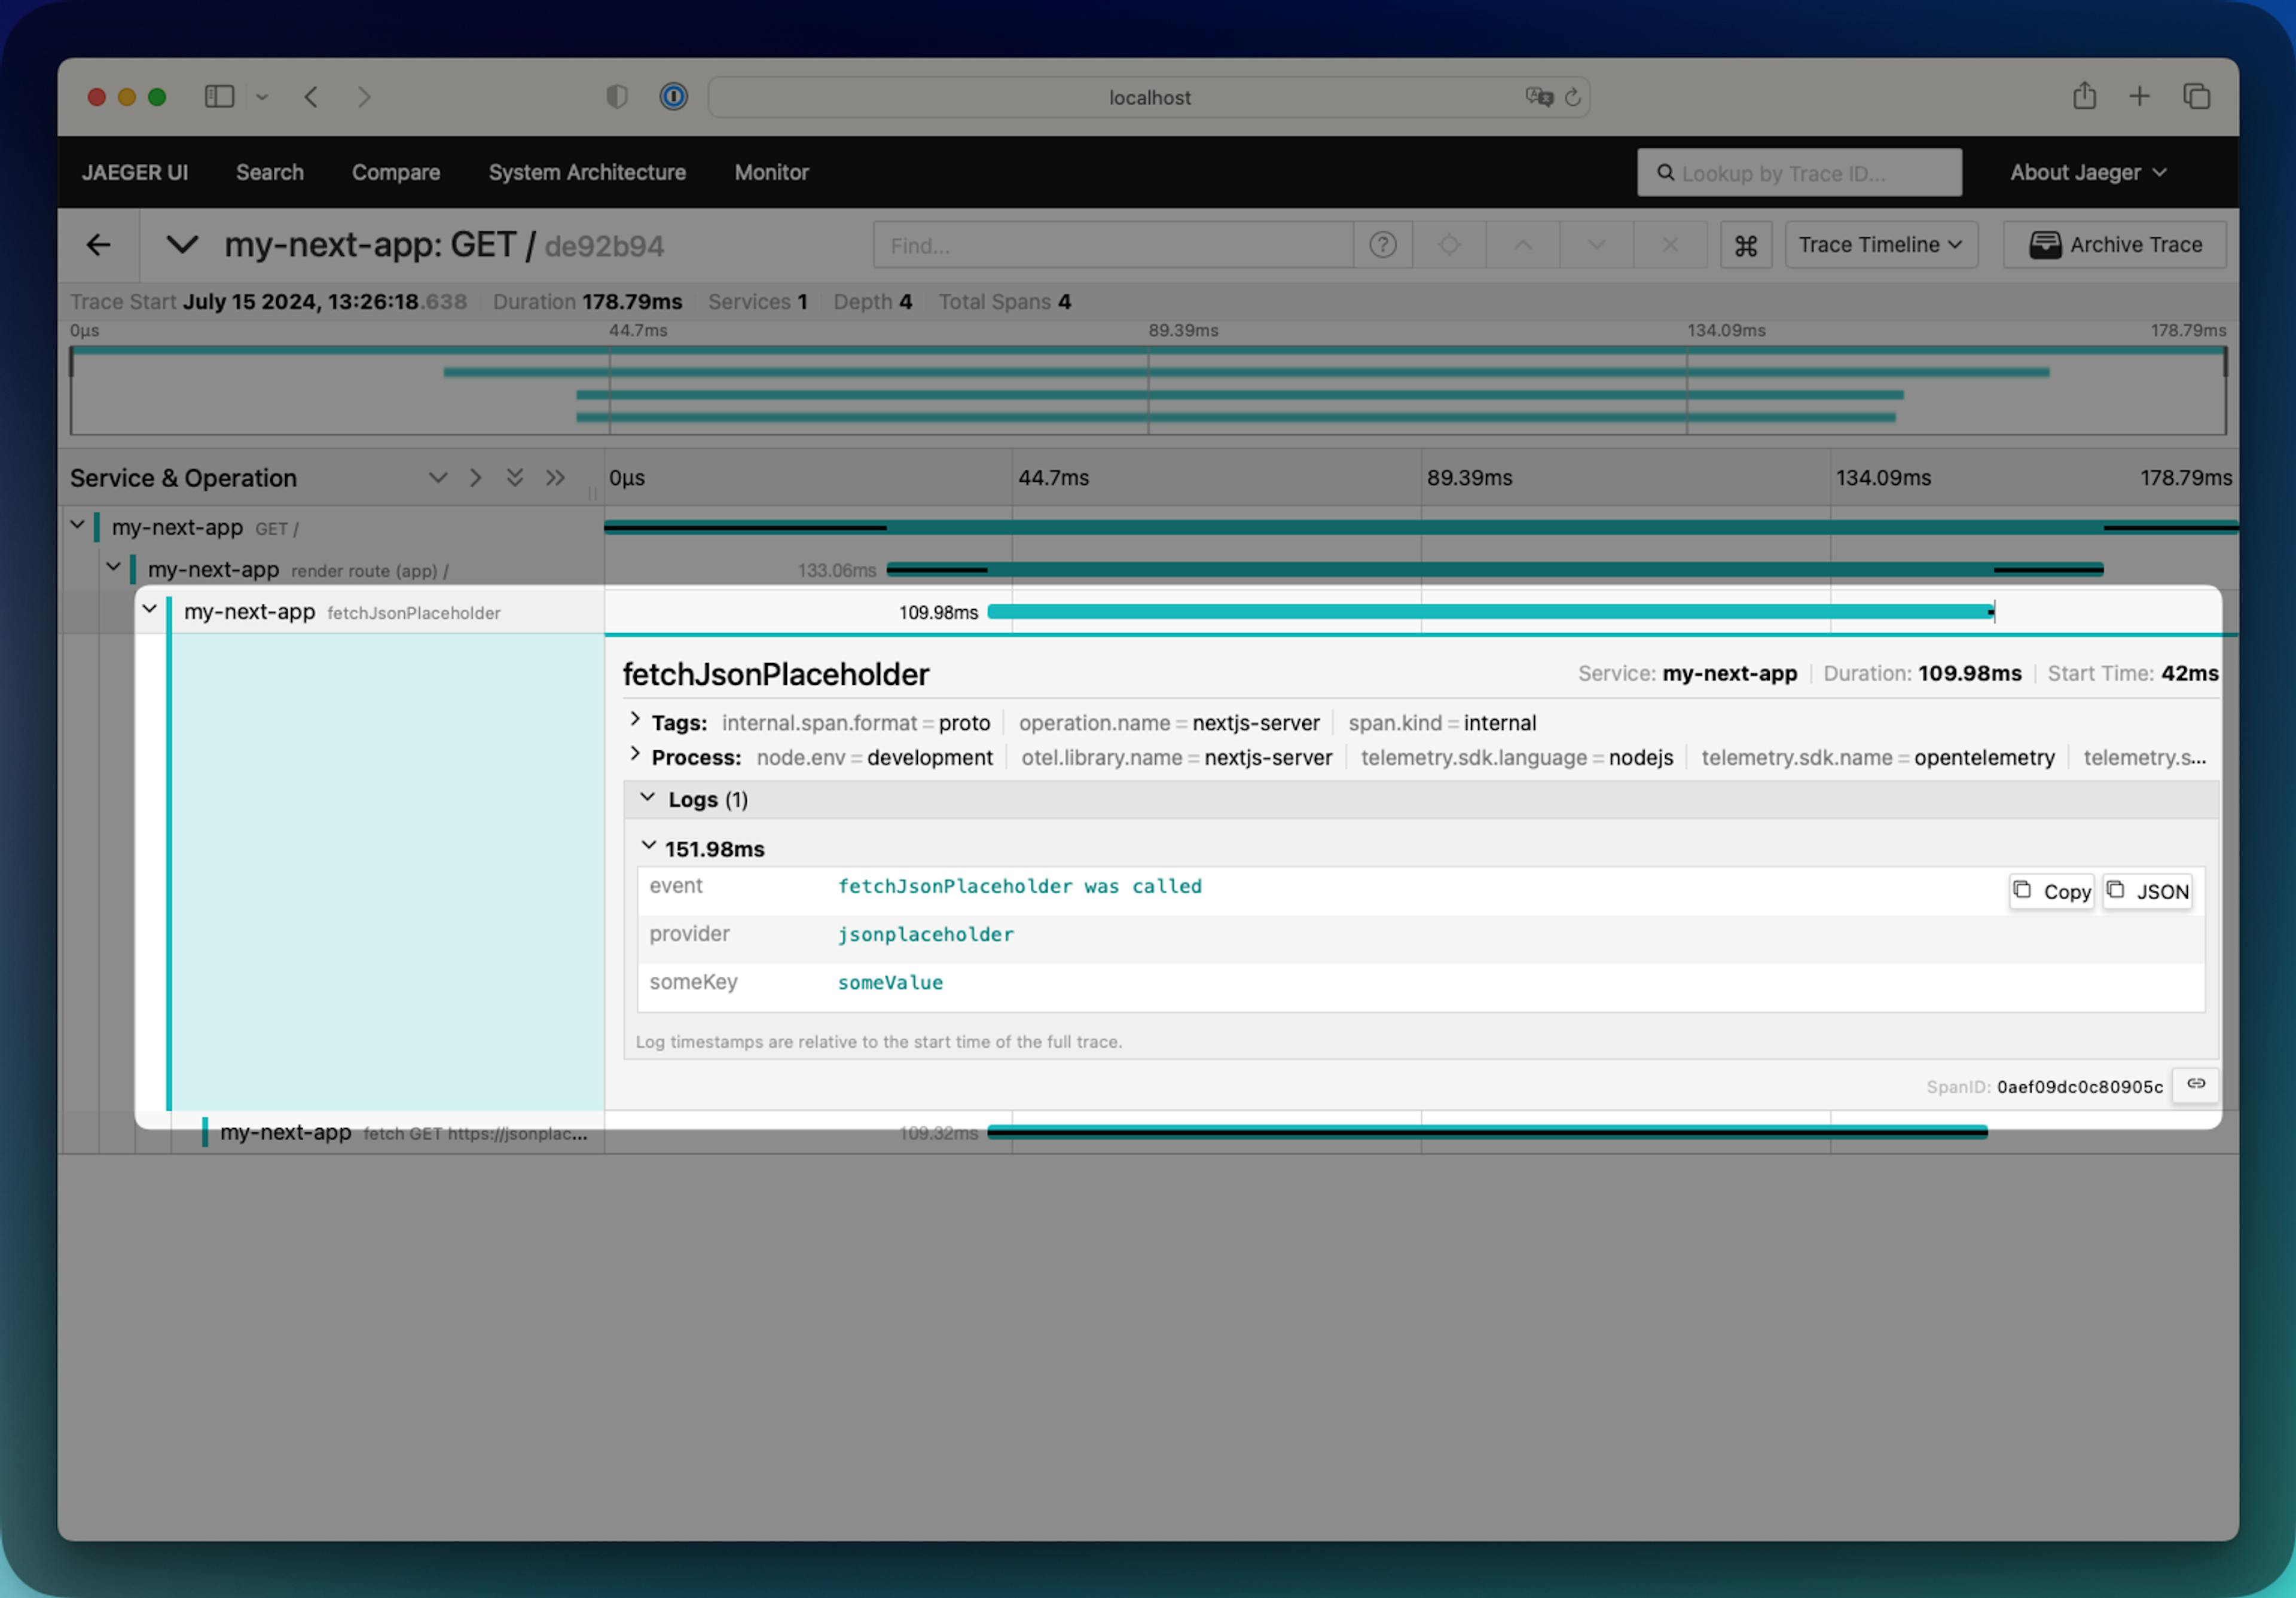The width and height of the screenshot is (2296, 1598).
Task: Click the Archive Trace button
Action: (x=2114, y=245)
